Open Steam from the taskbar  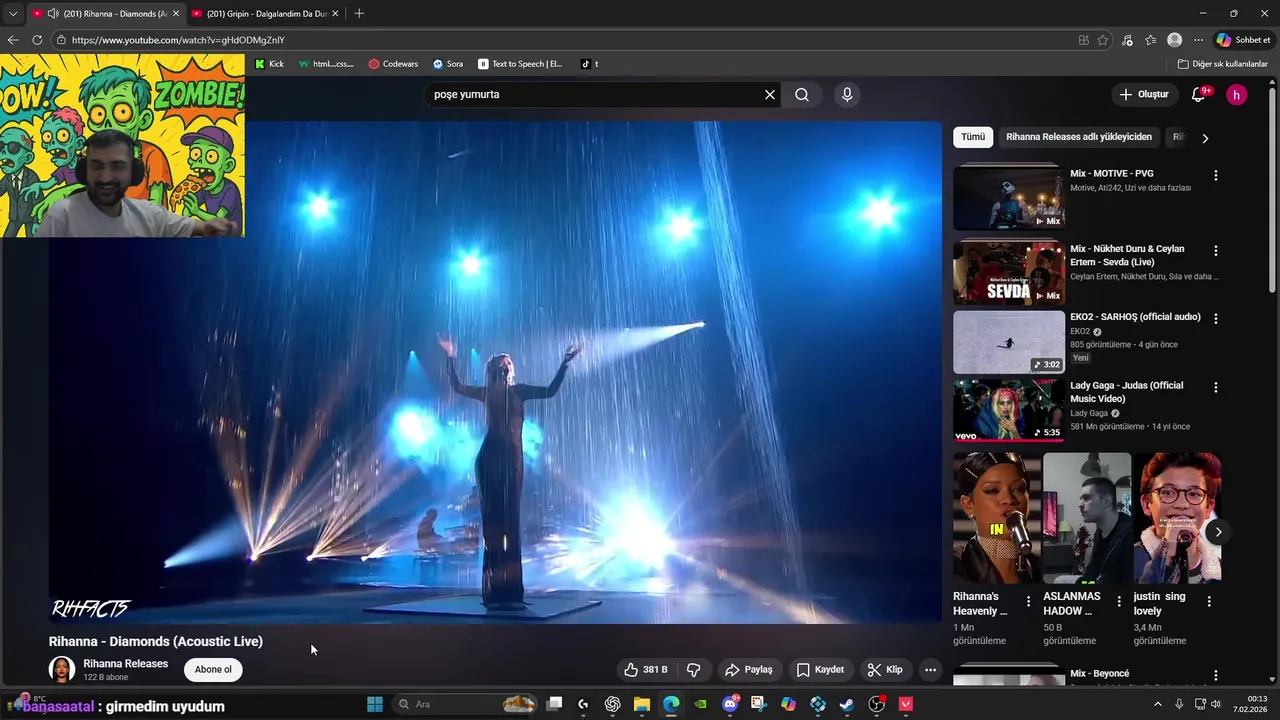pos(847,704)
